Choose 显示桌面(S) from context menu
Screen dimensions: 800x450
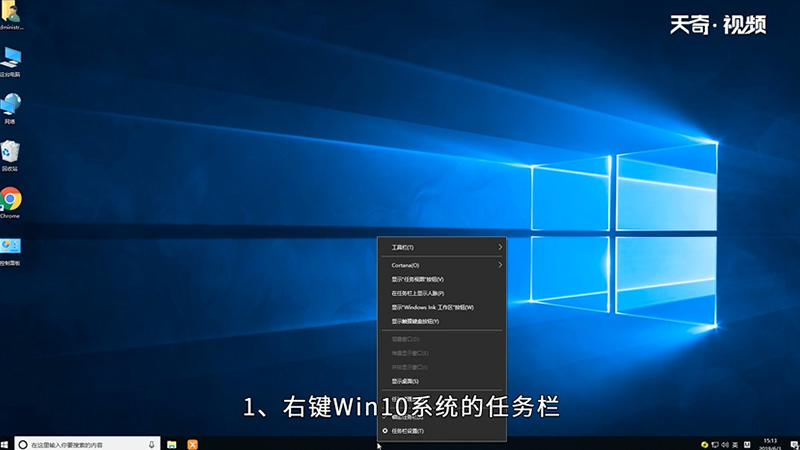coord(442,381)
